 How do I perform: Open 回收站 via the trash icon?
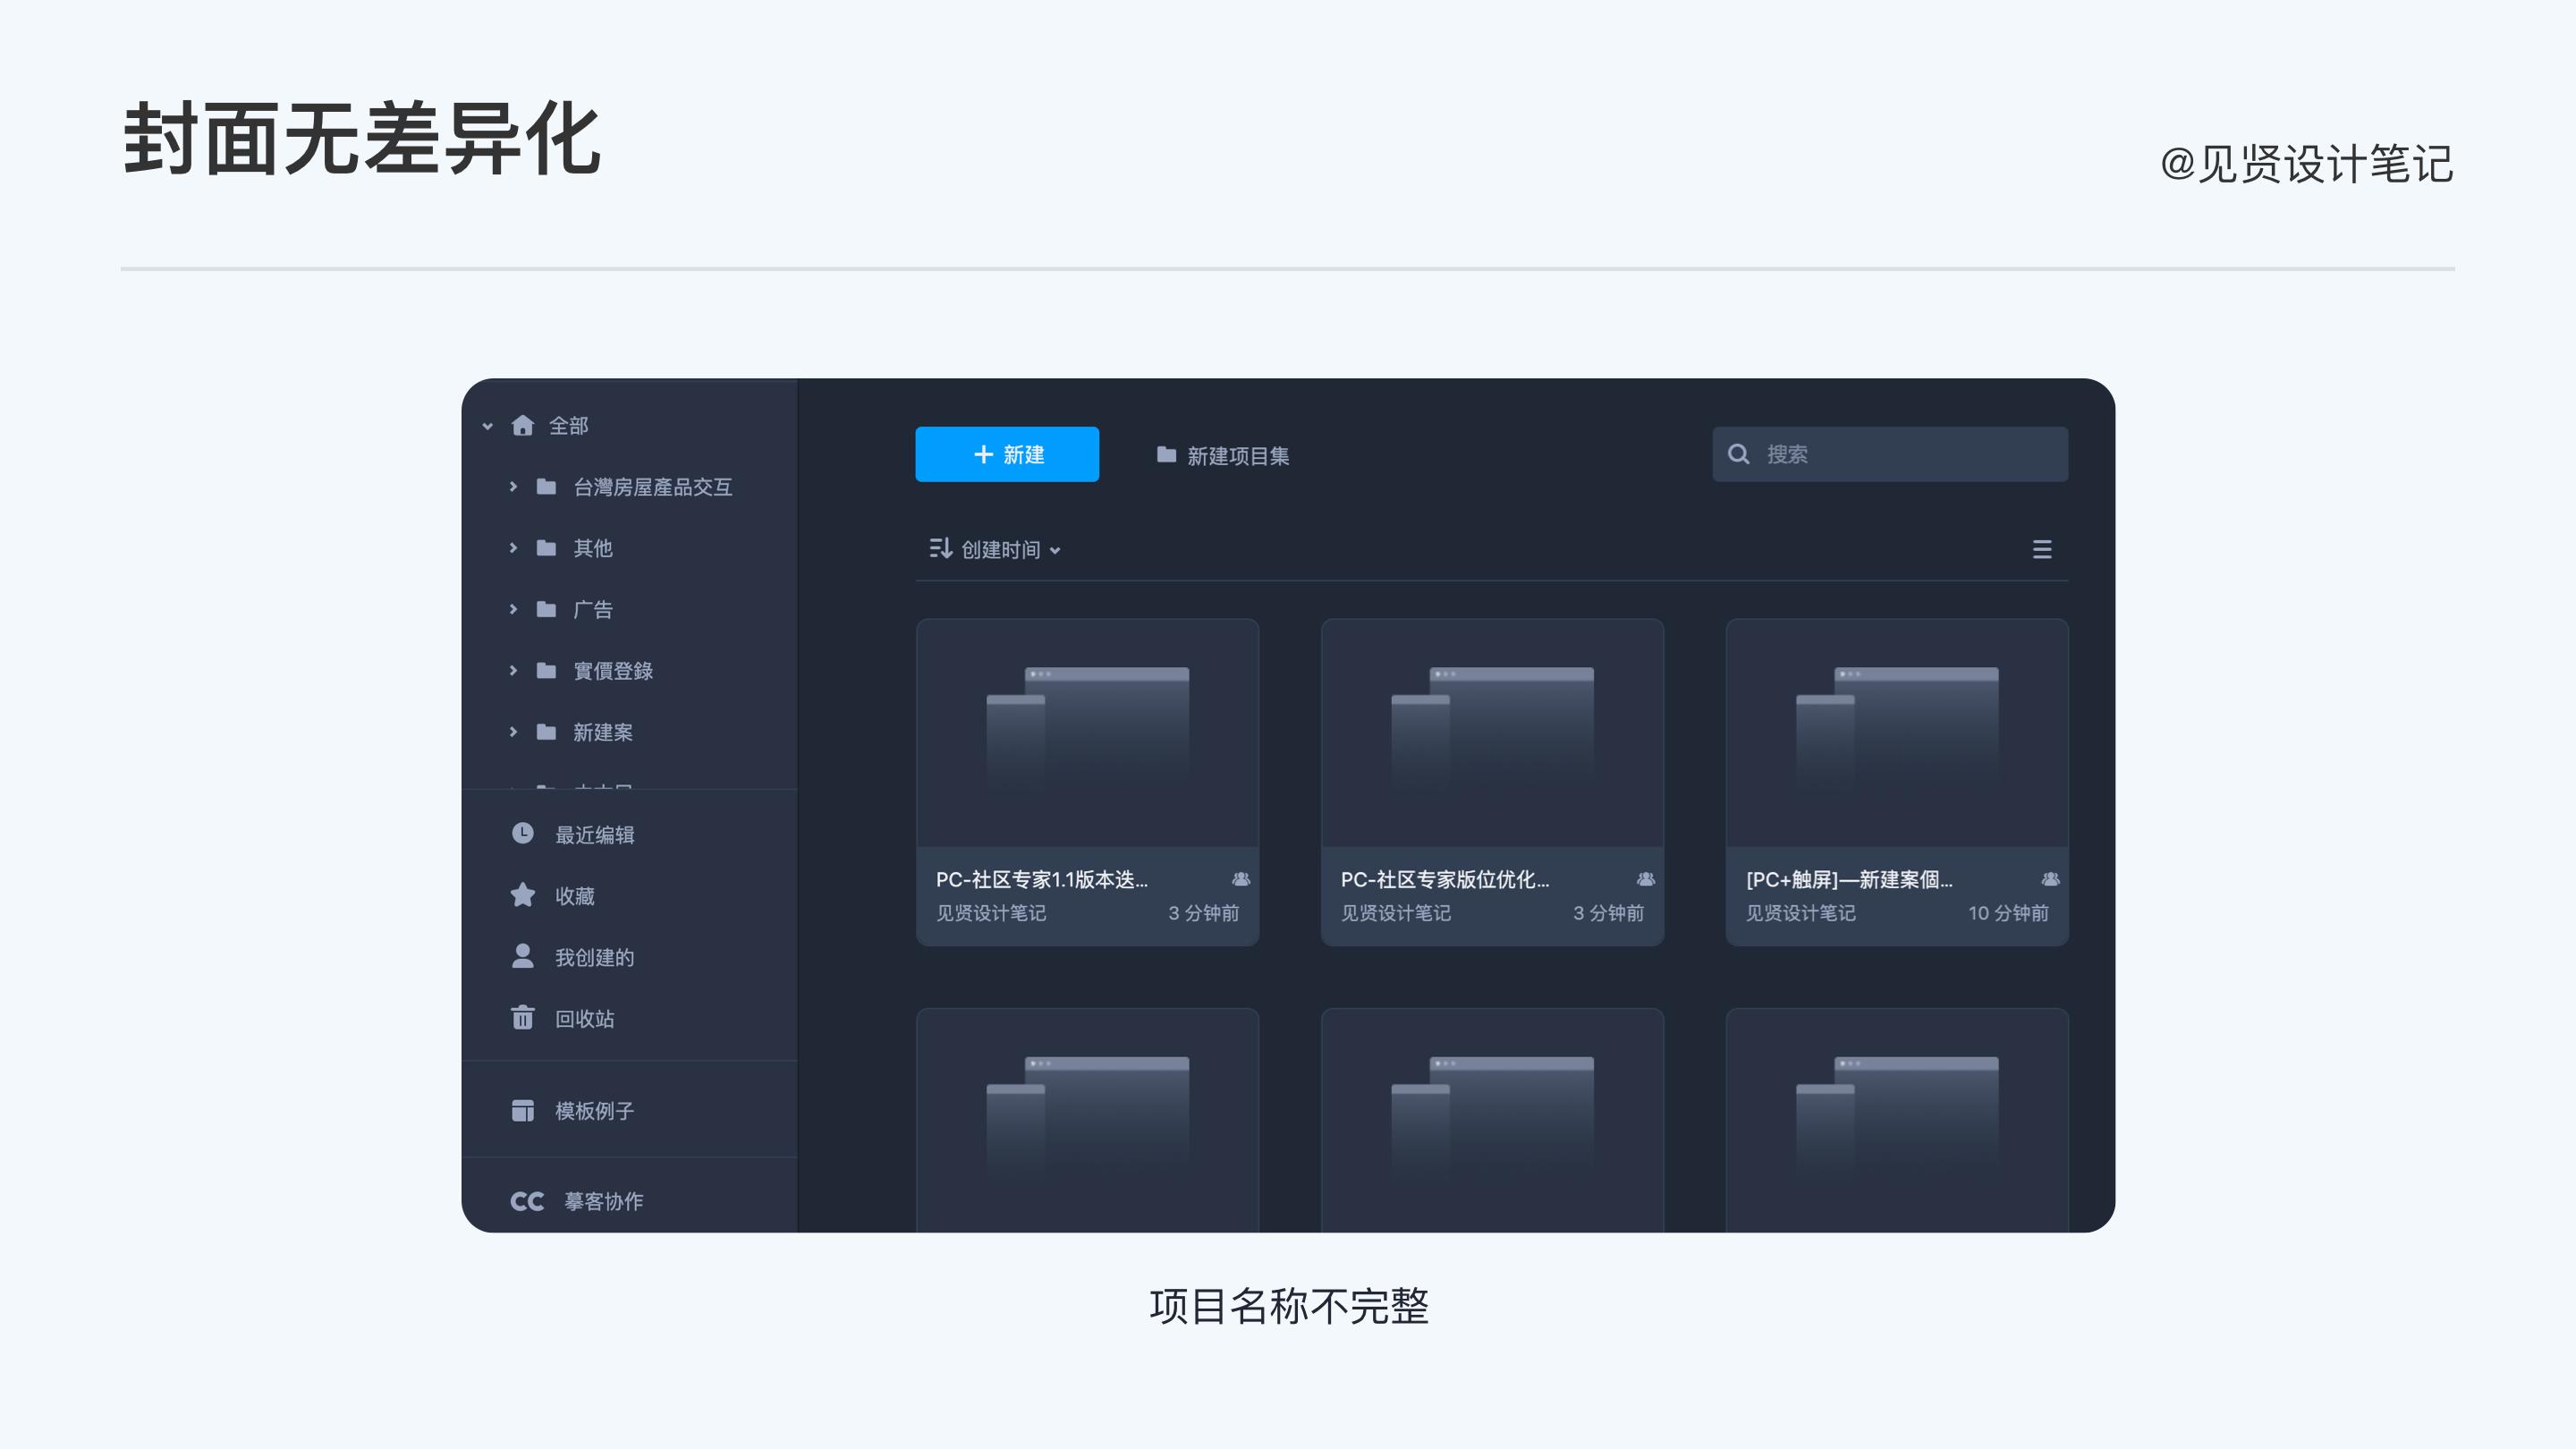522,1018
